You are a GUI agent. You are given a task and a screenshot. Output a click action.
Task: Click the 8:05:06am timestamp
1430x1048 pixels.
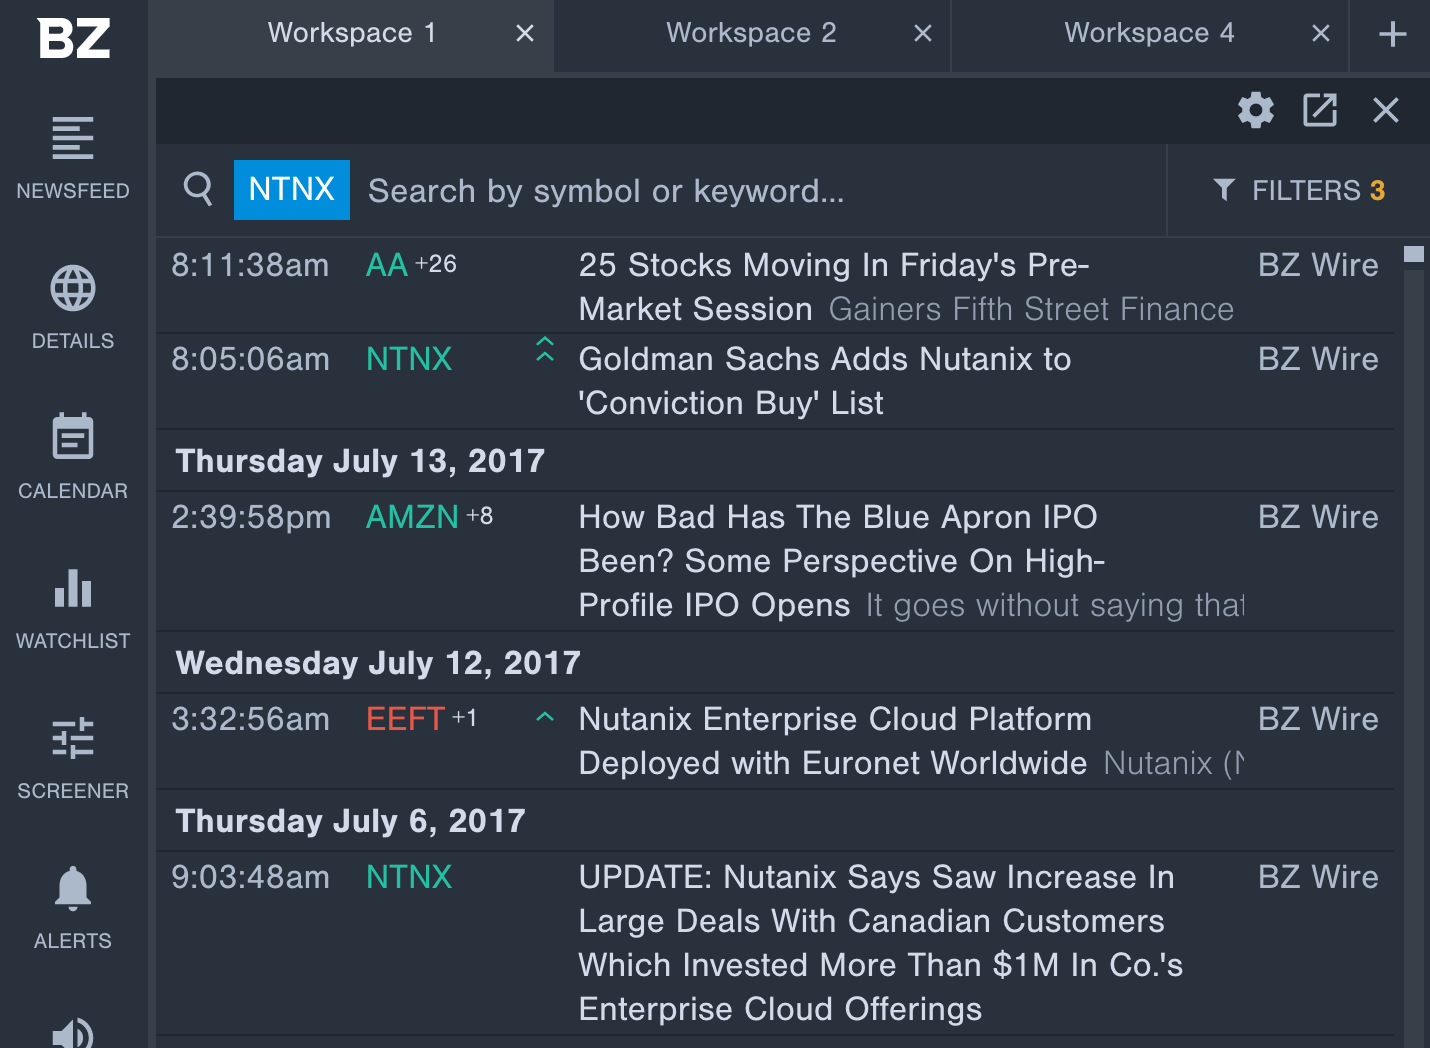[x=250, y=359]
